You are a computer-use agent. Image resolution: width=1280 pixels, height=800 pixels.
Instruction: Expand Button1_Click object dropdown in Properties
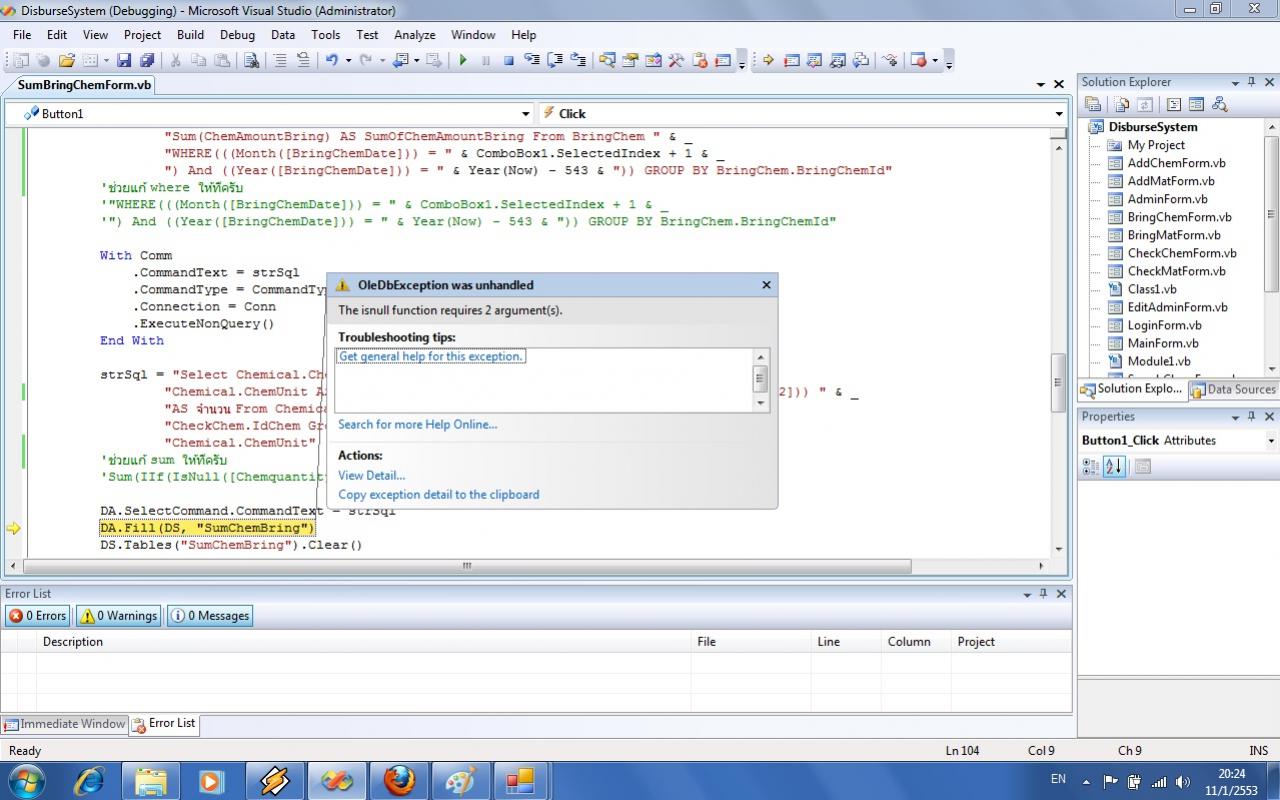[x=1271, y=441]
